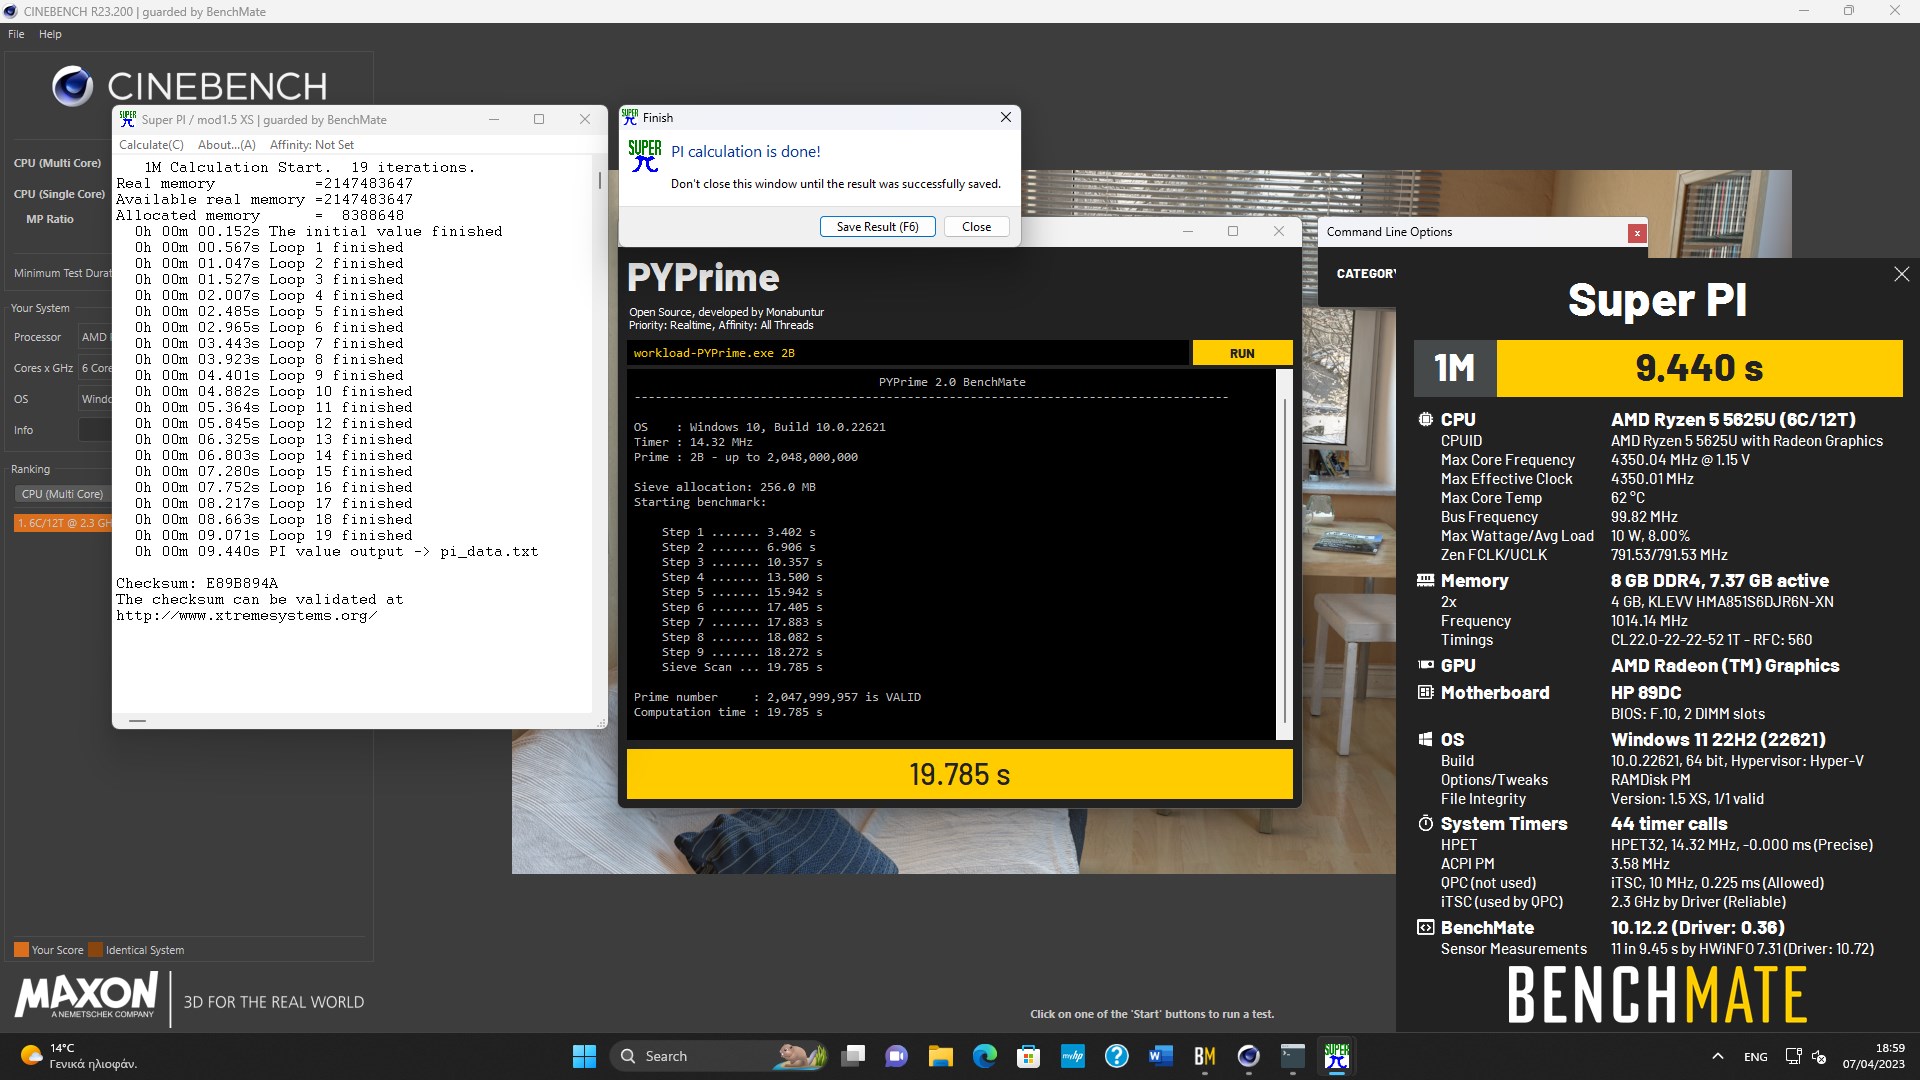
Task: Open Teams Chat from the taskbar
Action: pyautogui.click(x=897, y=1056)
